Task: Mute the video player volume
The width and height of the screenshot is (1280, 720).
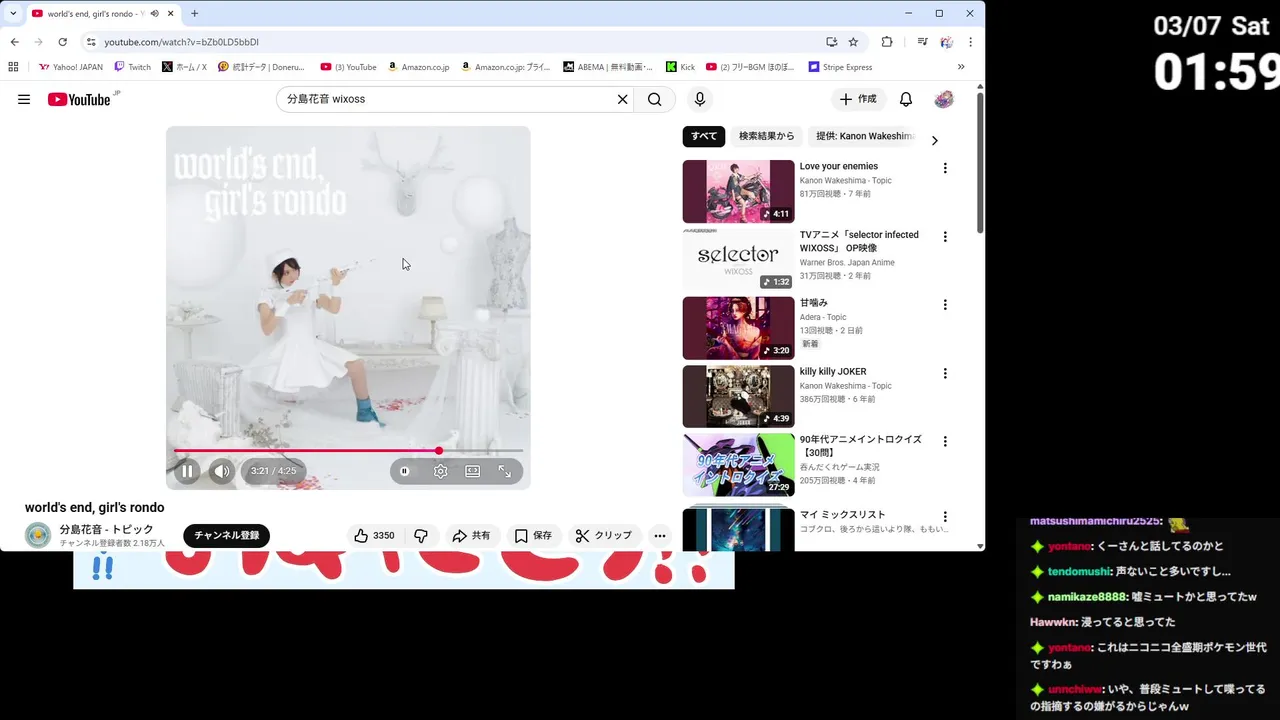Action: click(222, 471)
